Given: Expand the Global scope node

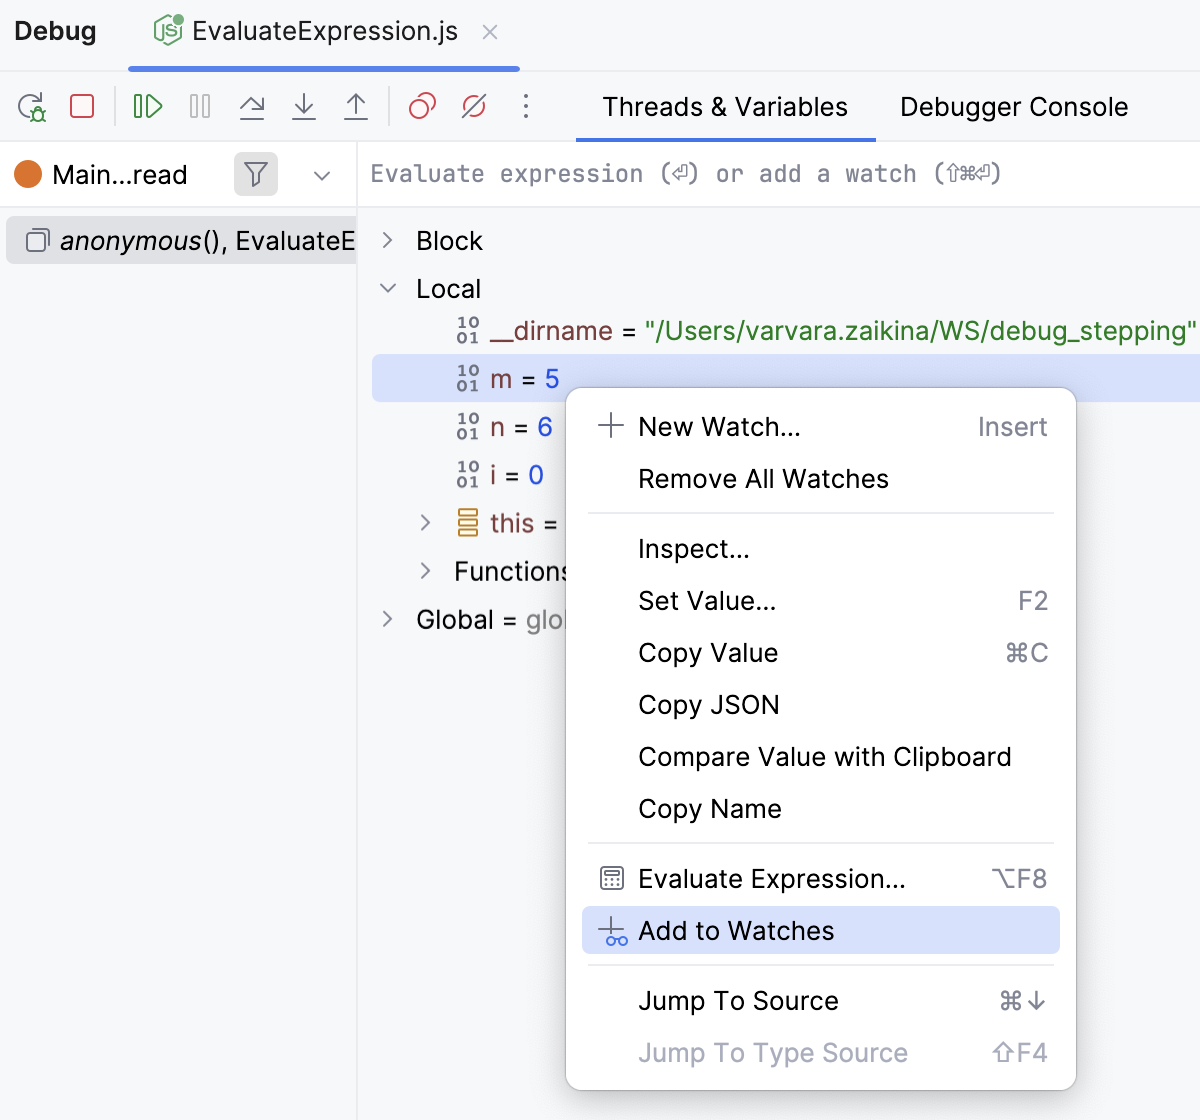Looking at the screenshot, I should coord(388,619).
